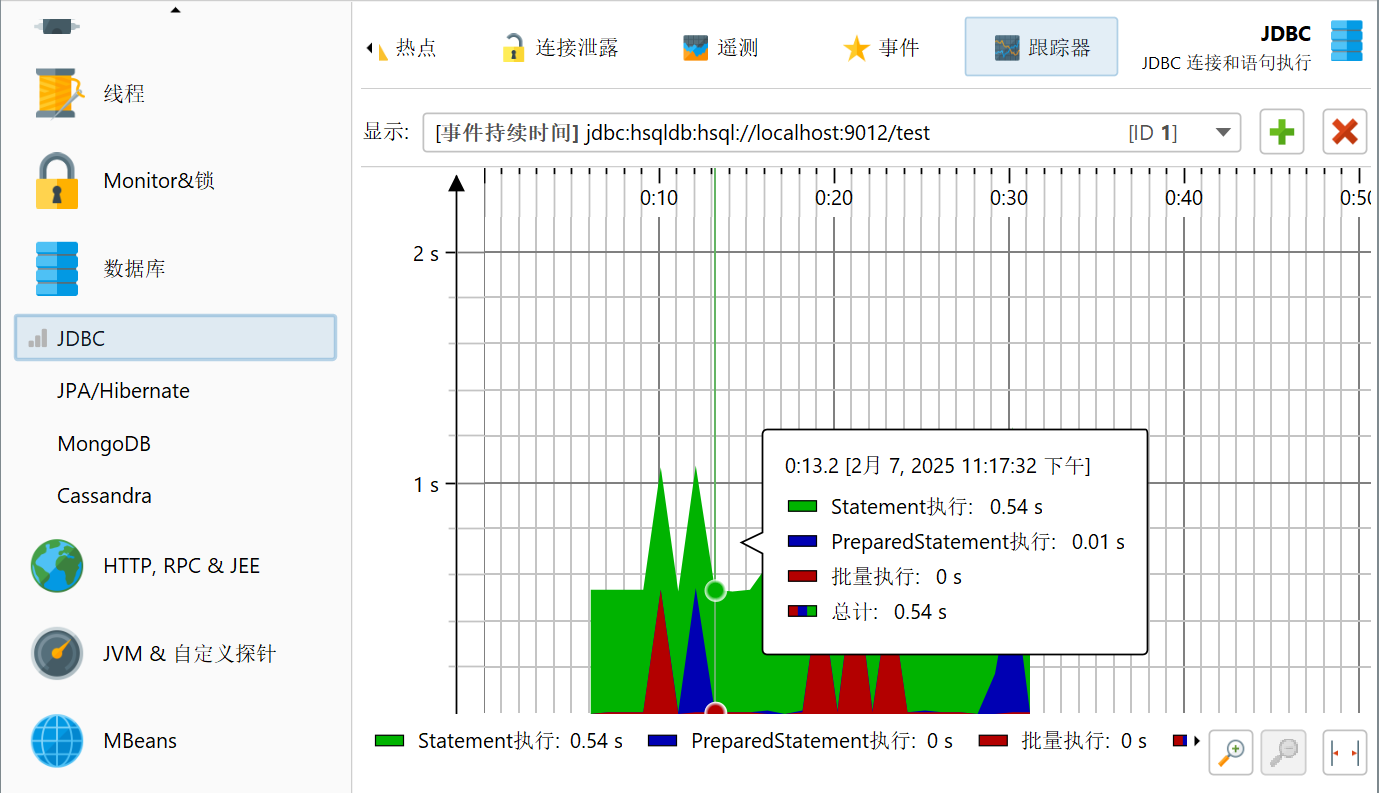Click the 0:40 time axis label
Viewport: 1379px width, 793px height.
(1184, 198)
